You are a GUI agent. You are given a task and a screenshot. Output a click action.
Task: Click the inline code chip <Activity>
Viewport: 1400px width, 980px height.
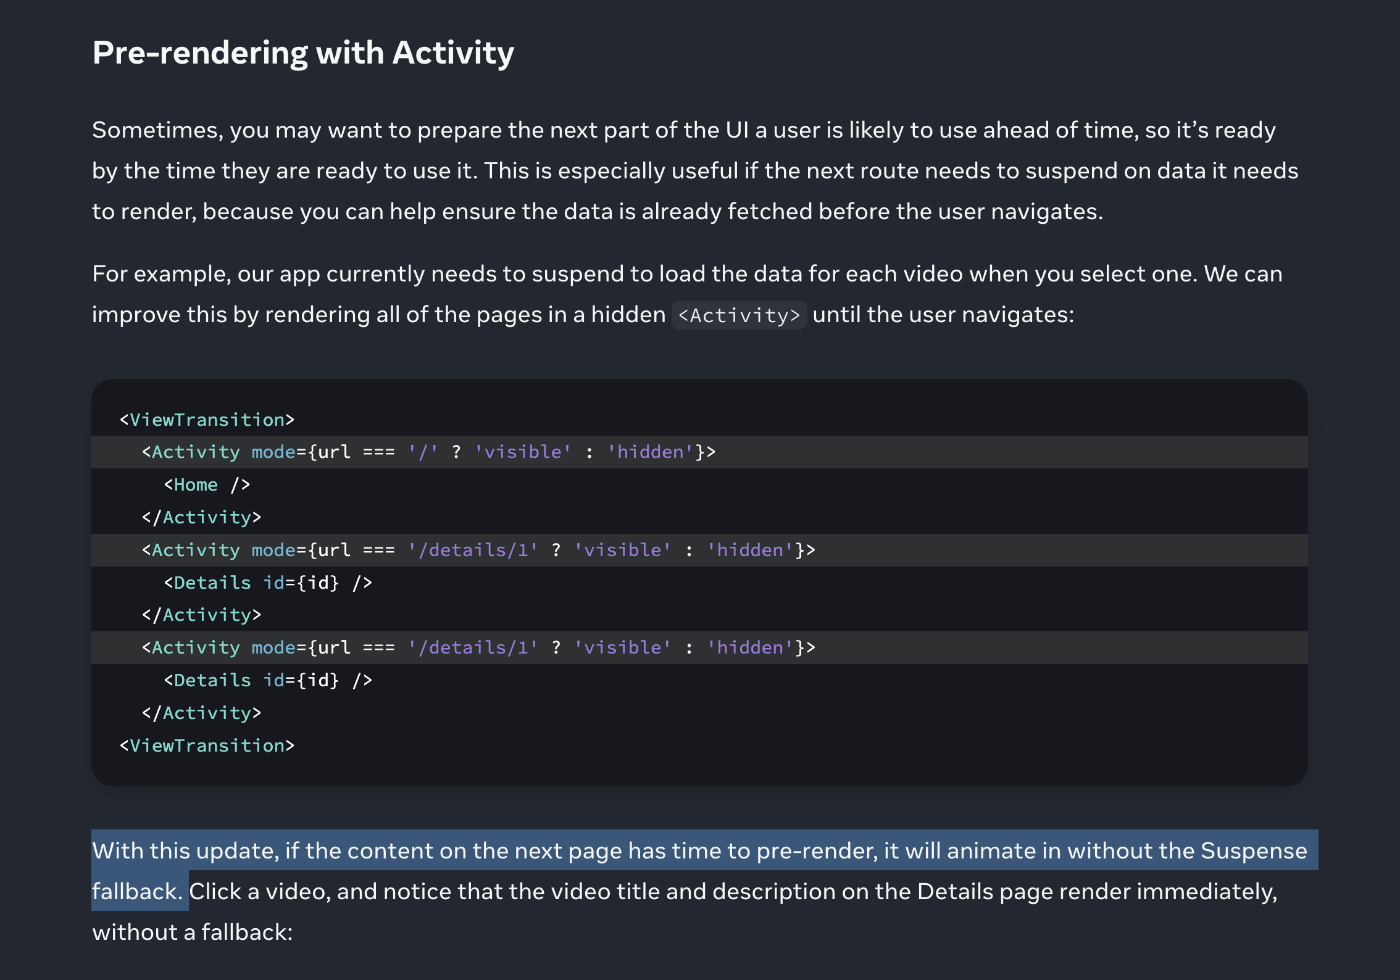(739, 315)
